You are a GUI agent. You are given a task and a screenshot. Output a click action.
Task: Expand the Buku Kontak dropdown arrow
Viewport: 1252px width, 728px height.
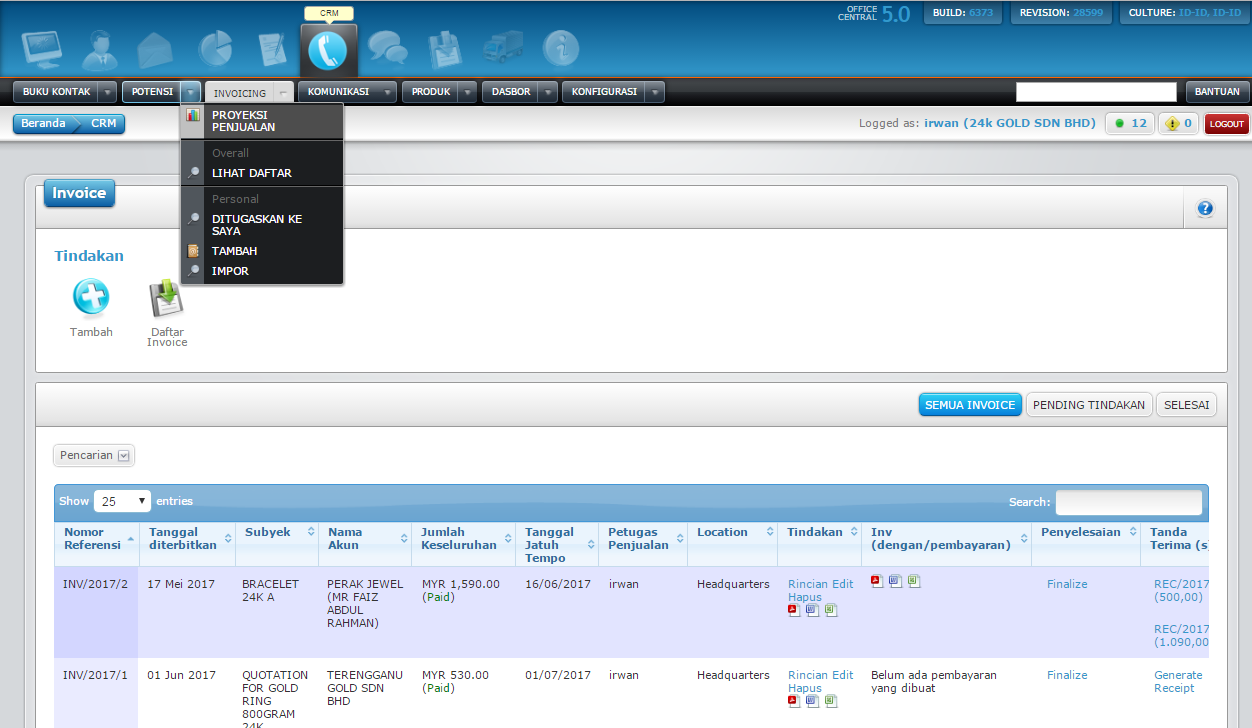[108, 92]
